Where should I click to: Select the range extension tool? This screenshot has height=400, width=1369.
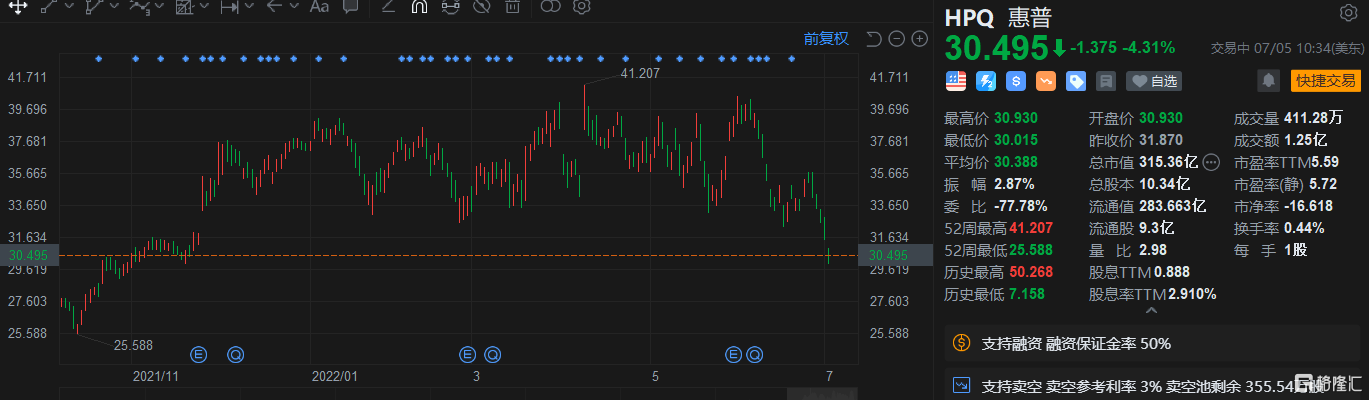click(x=229, y=6)
